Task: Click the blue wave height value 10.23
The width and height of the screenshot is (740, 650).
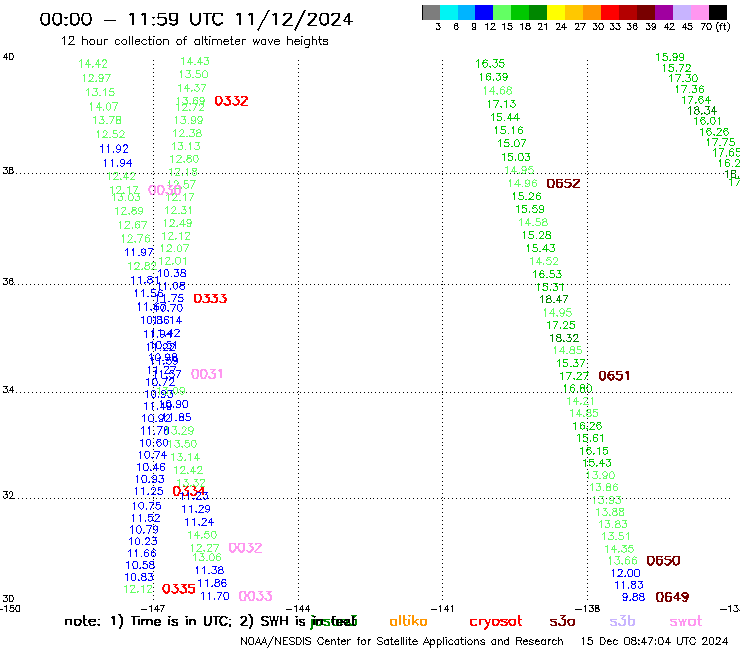Action: coord(143,541)
